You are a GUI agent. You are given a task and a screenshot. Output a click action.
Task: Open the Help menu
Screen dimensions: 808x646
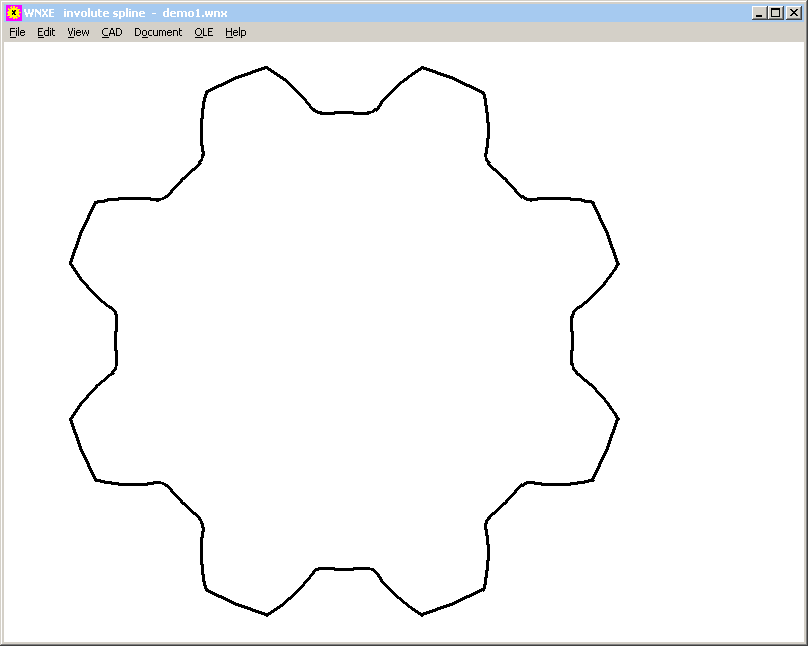(235, 32)
